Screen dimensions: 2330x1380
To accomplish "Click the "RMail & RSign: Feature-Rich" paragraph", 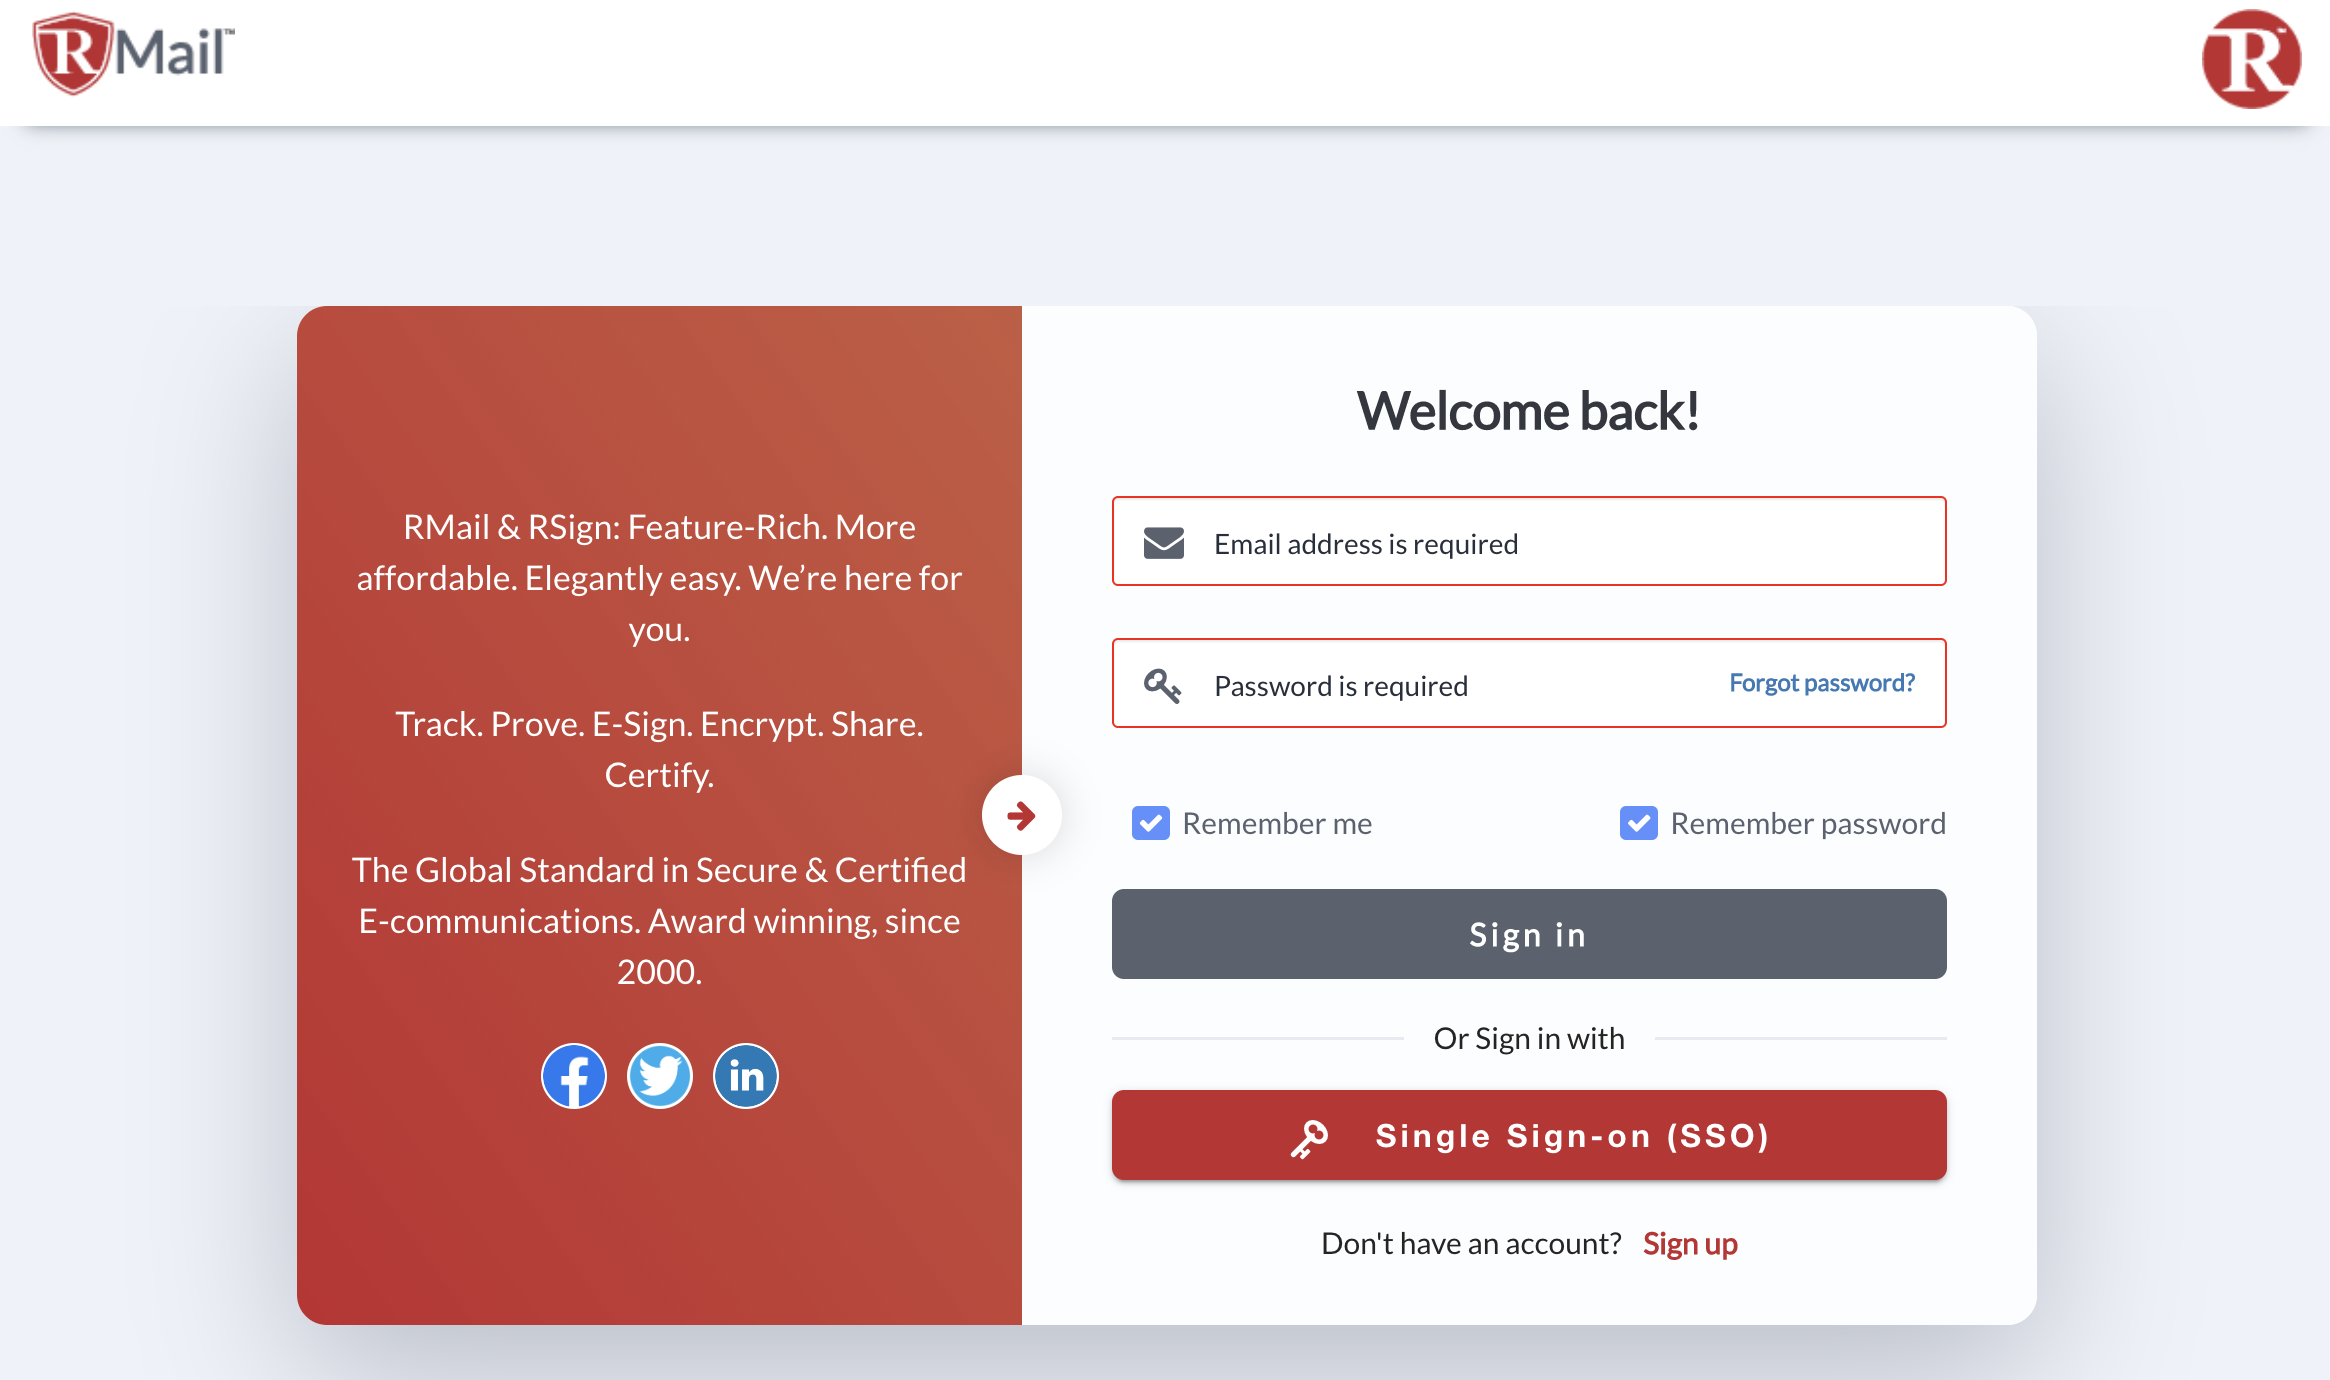I will click(659, 578).
